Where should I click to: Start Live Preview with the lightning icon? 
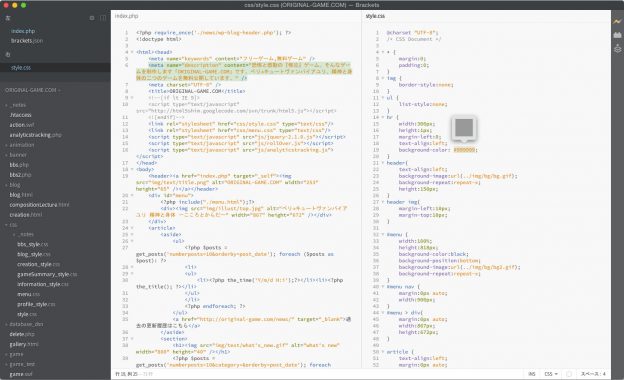(617, 21)
